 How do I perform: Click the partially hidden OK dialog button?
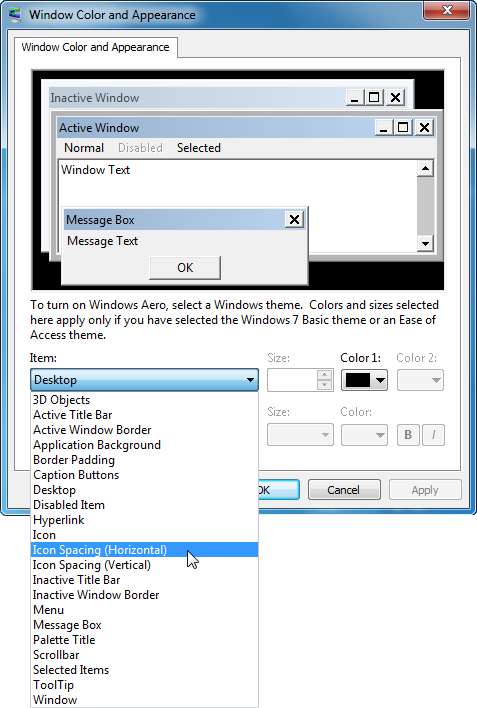coord(279,490)
